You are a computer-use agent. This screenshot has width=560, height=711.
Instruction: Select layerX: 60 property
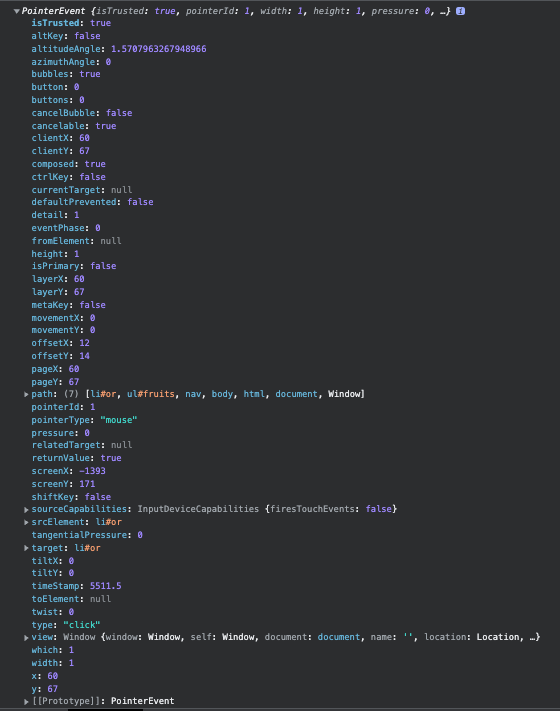click(58, 279)
